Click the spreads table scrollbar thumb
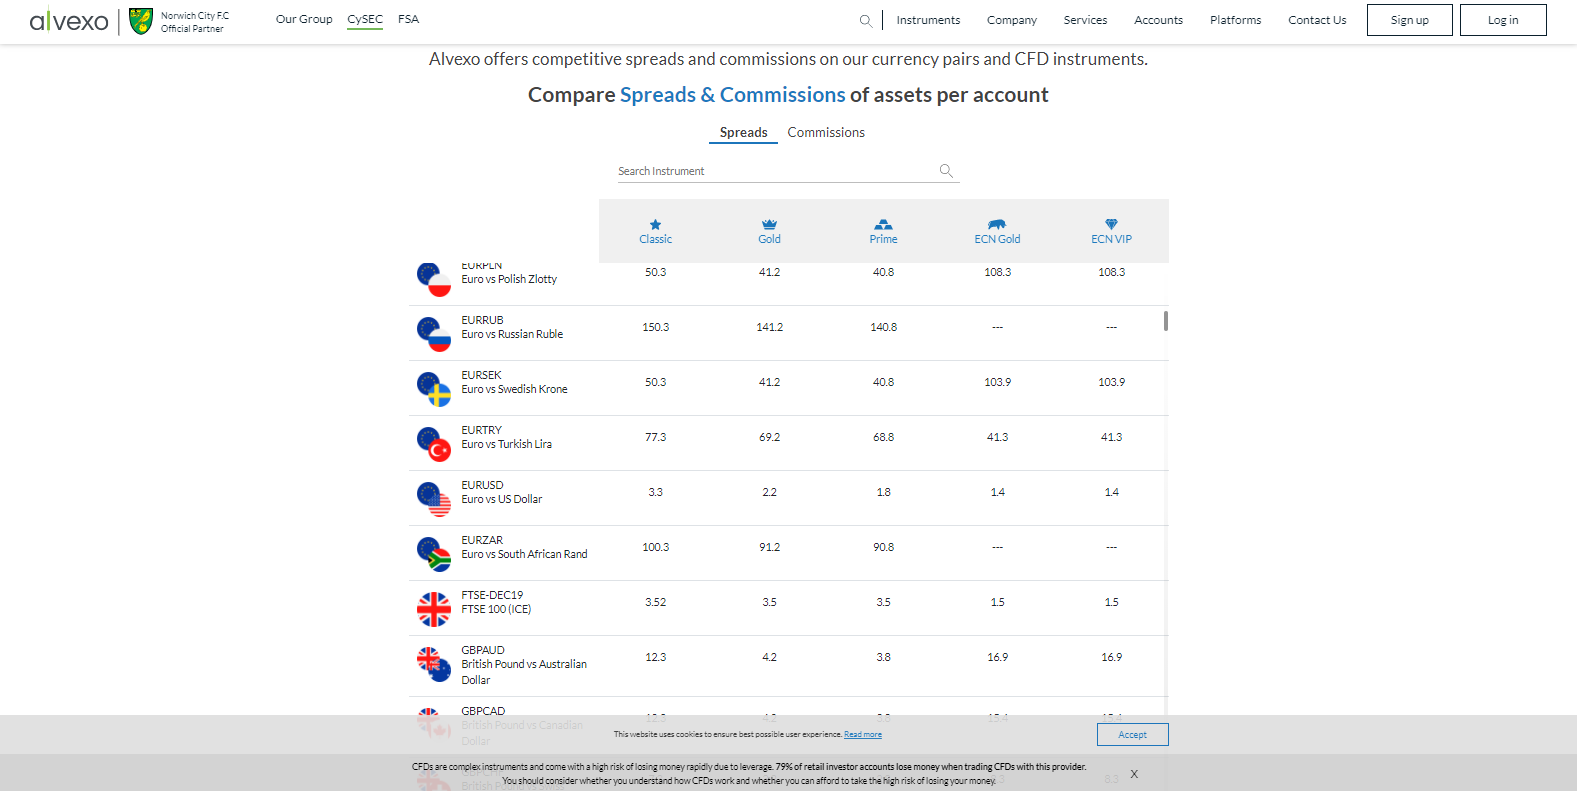This screenshot has height=791, width=1577. click(x=1166, y=321)
